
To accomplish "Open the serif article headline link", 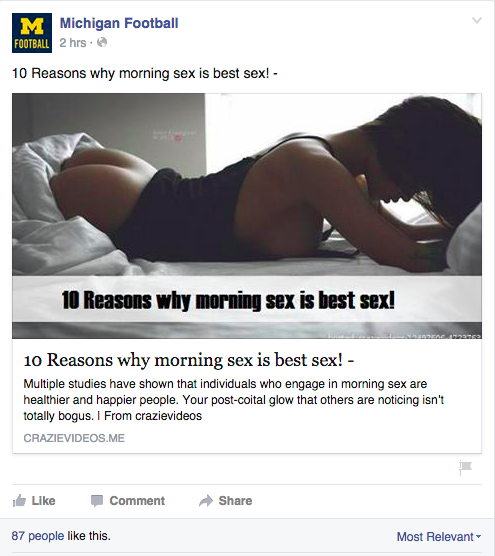I will click(189, 360).
